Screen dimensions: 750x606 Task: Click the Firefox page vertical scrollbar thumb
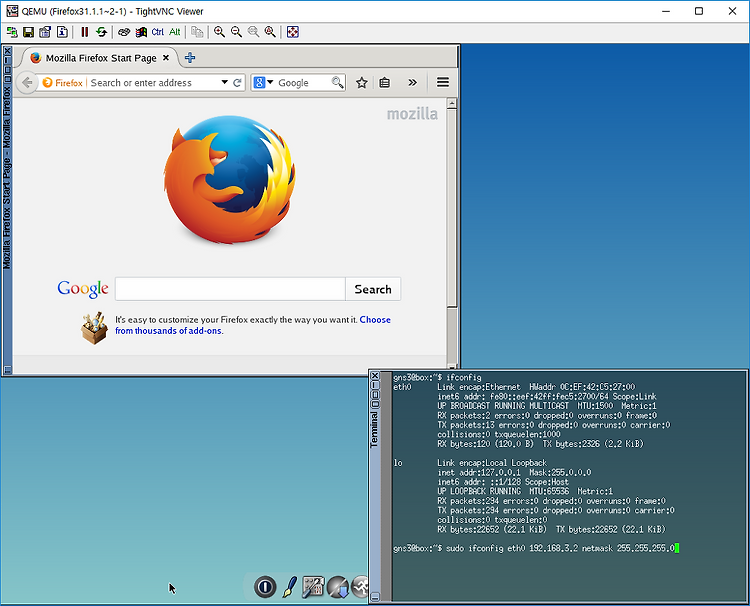point(452,207)
